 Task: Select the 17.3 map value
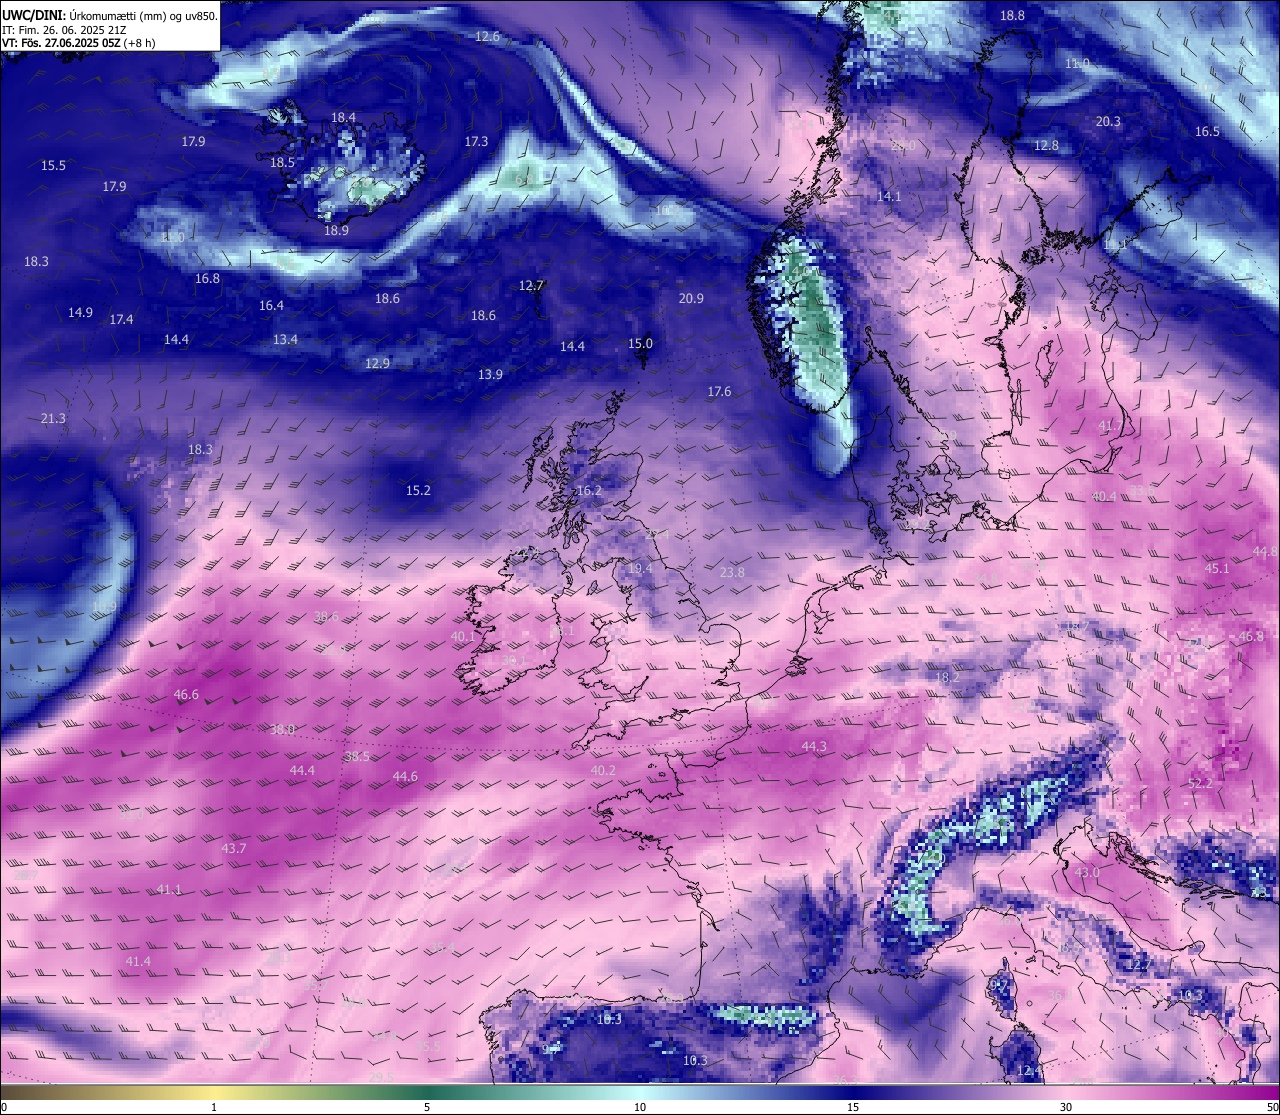(x=476, y=142)
